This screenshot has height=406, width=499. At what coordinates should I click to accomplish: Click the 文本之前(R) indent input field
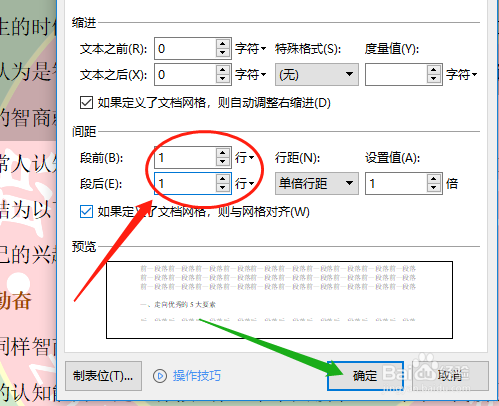[185, 49]
